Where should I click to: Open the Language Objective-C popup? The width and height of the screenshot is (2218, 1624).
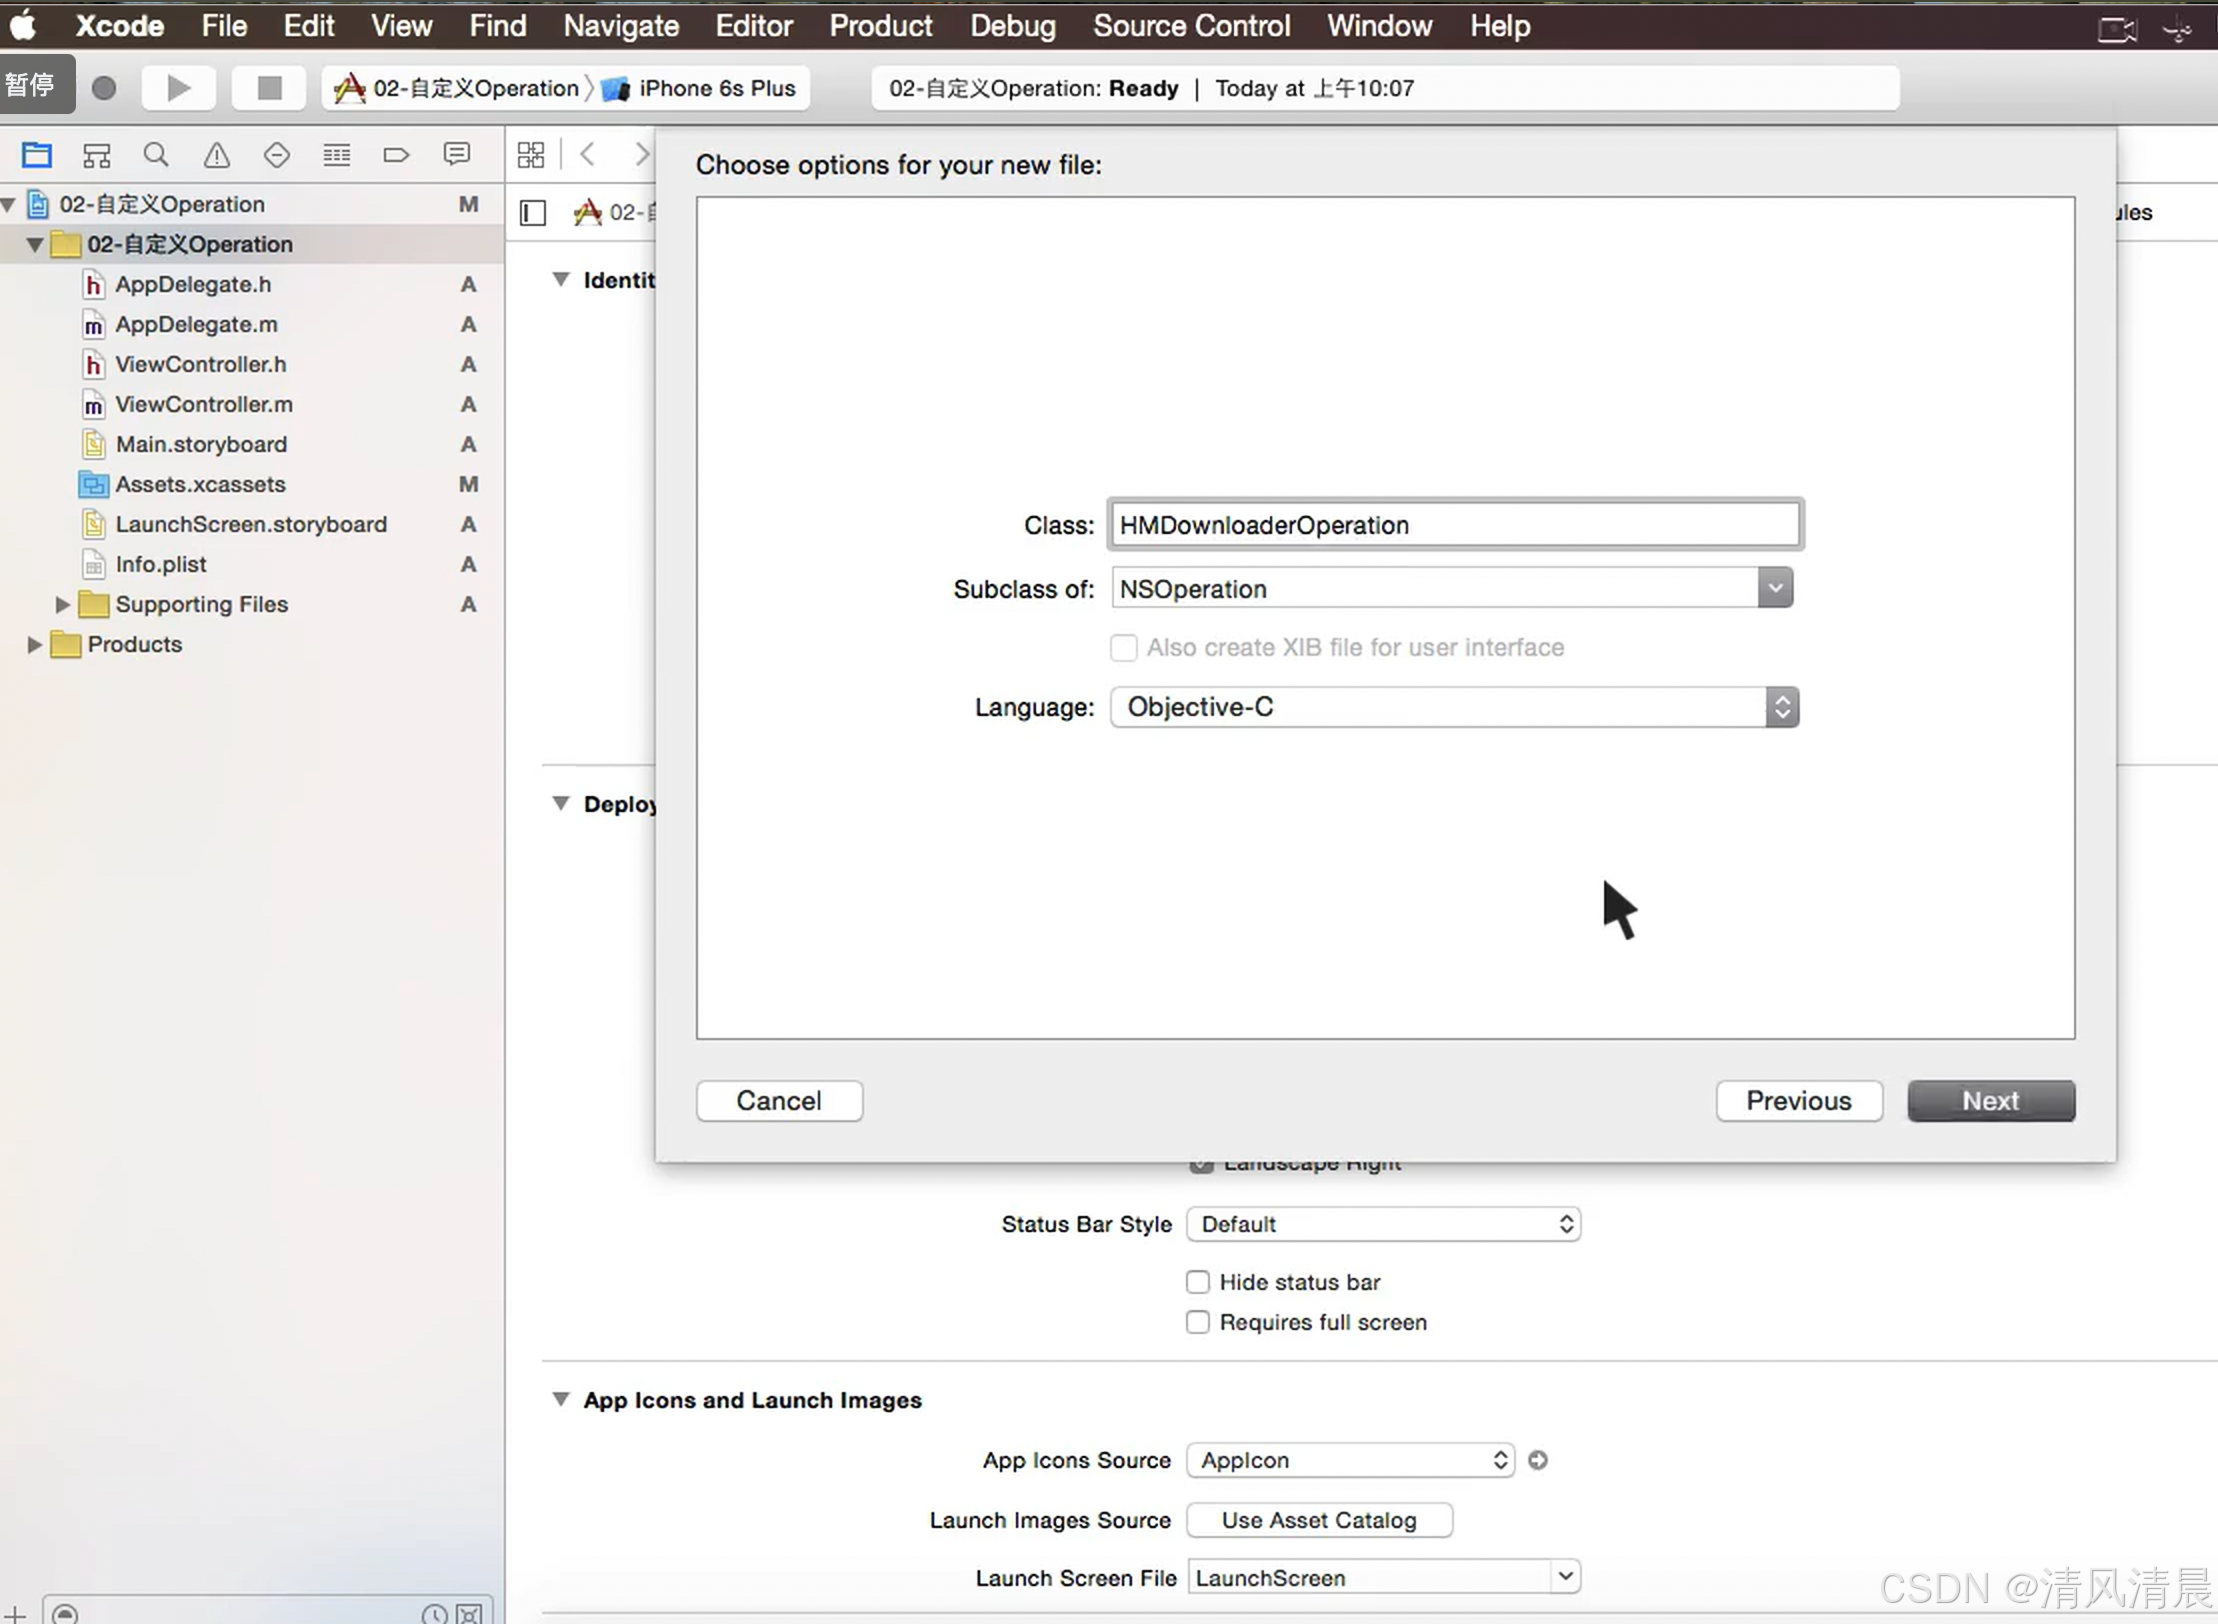coord(1454,707)
